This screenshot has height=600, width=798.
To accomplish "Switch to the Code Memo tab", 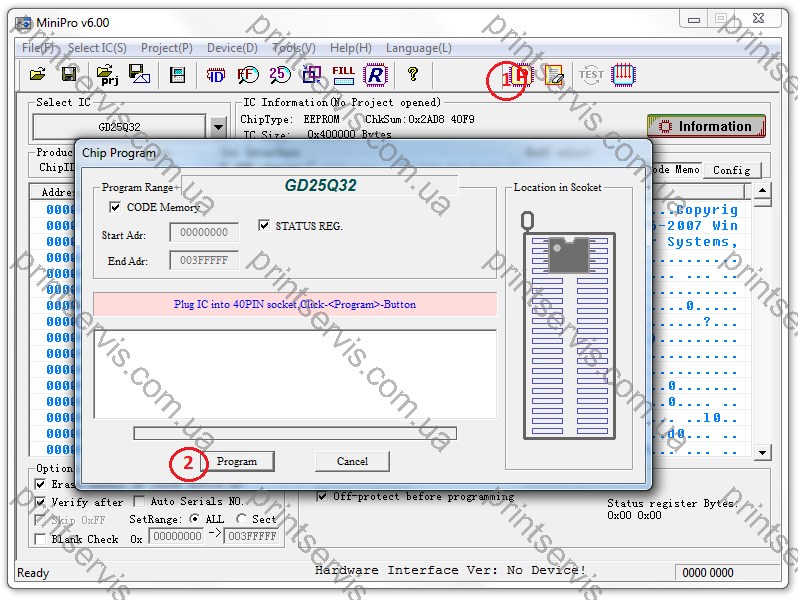I will [x=676, y=169].
